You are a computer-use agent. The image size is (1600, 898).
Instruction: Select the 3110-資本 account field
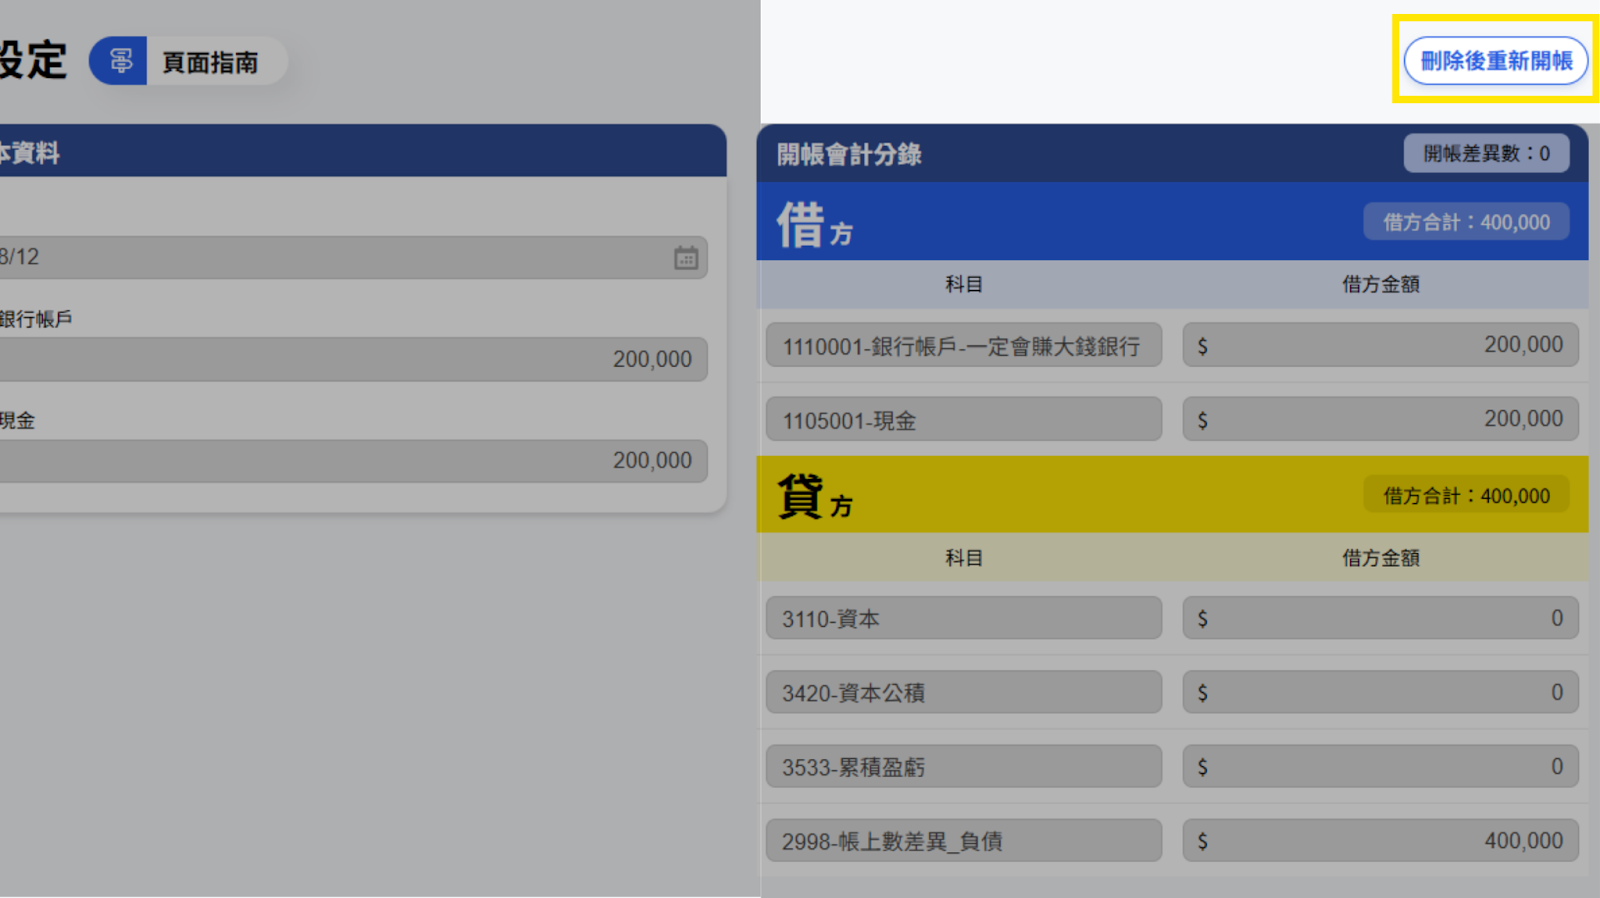pyautogui.click(x=963, y=618)
